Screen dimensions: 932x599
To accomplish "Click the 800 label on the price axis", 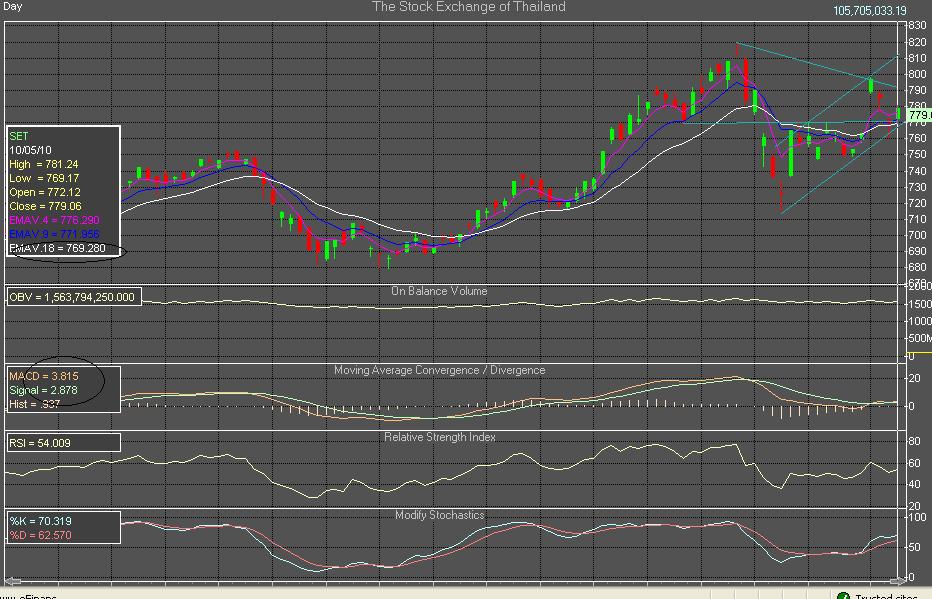I will 918,74.
